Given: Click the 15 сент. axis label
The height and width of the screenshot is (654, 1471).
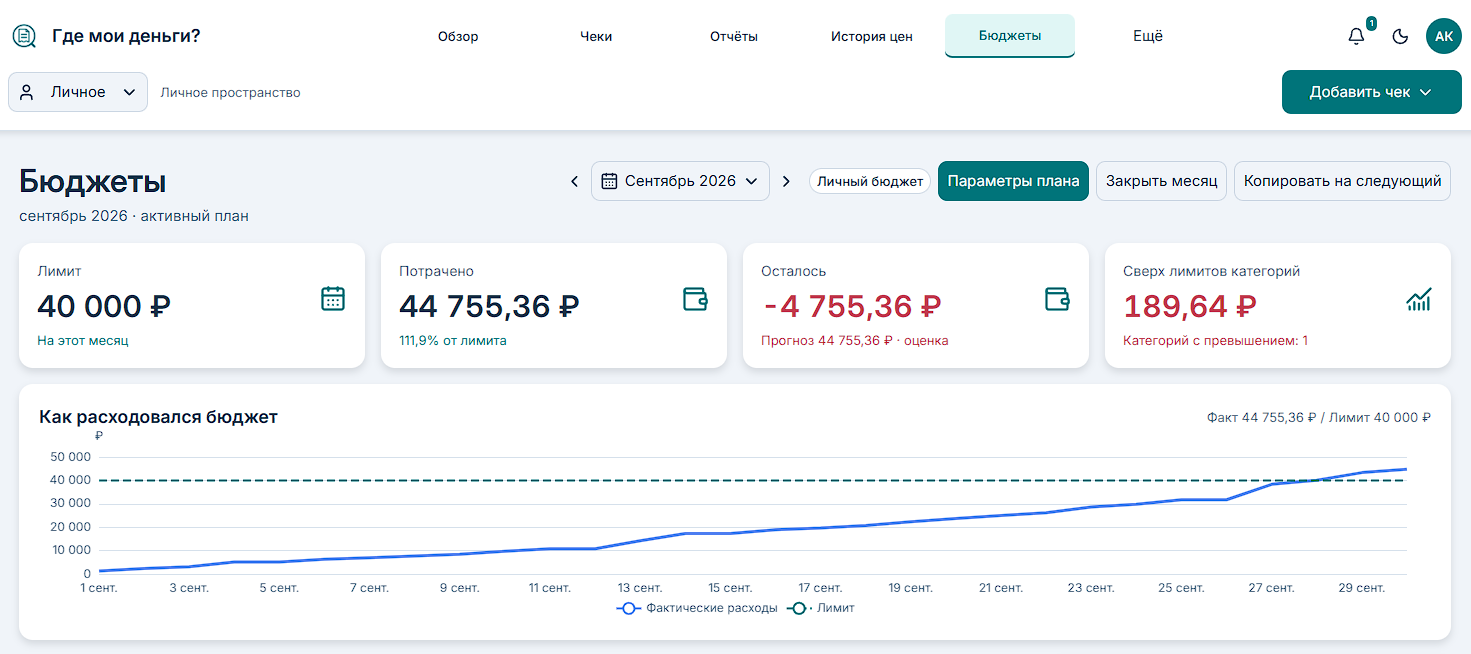Looking at the screenshot, I should point(730,588).
